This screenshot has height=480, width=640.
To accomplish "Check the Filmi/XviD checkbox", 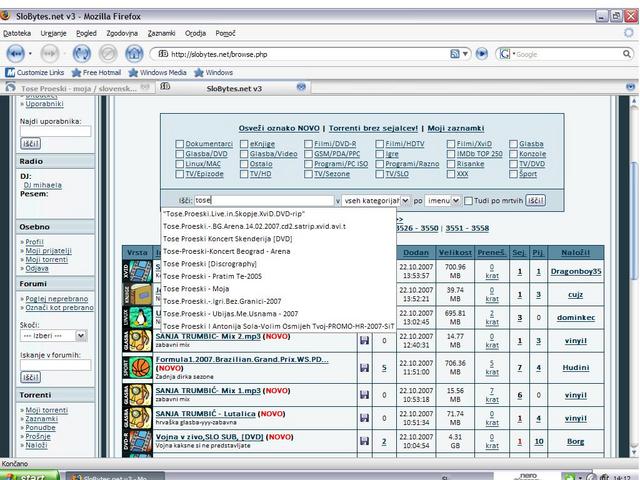I will tap(451, 144).
